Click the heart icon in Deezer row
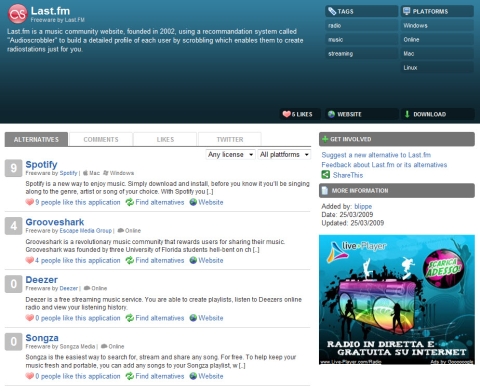480x391 pixels. coord(30,318)
